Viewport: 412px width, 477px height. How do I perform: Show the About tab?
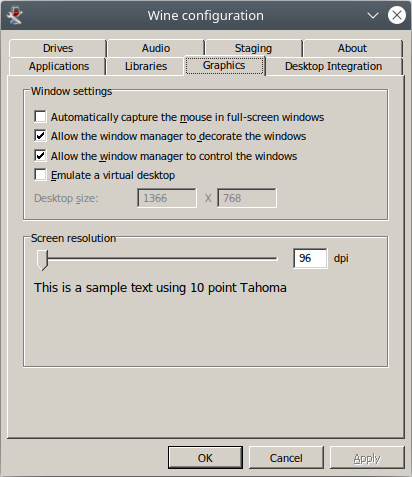(x=352, y=48)
